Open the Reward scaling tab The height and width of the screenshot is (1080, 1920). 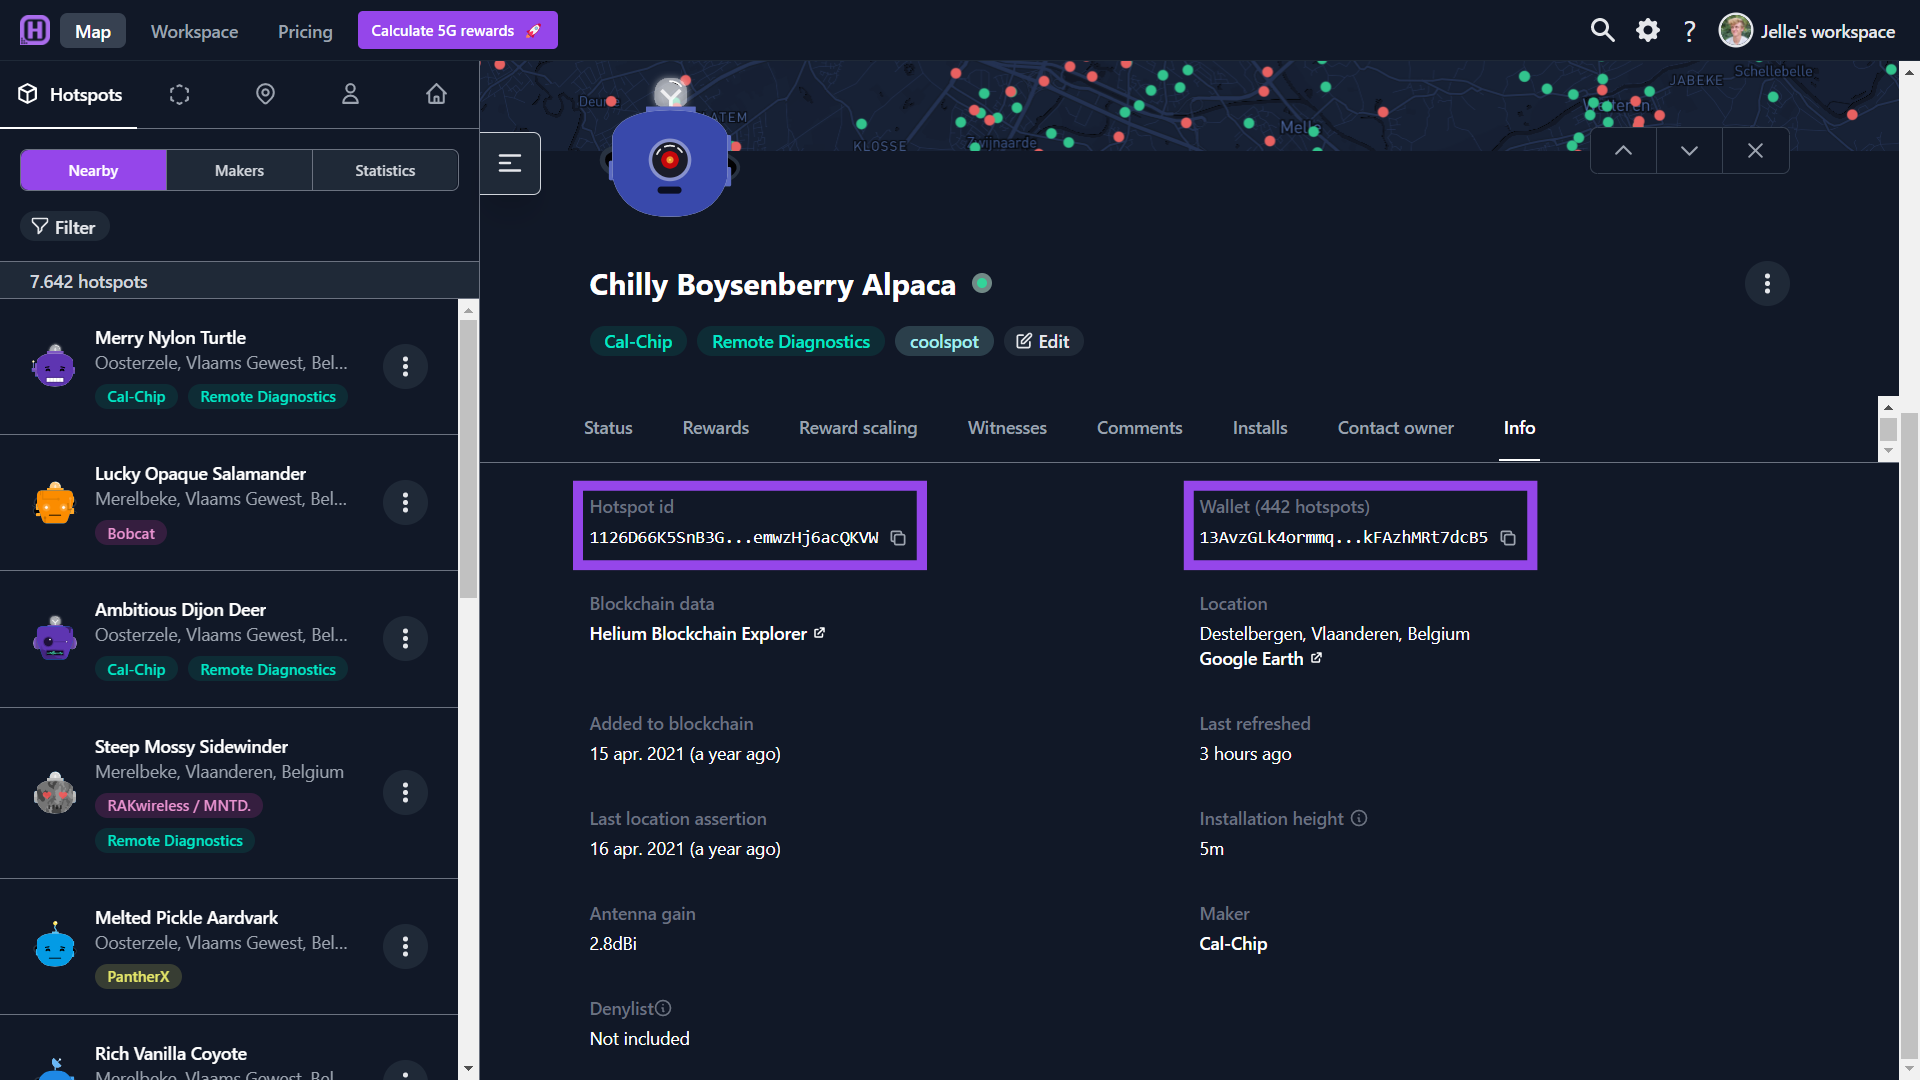(x=858, y=428)
